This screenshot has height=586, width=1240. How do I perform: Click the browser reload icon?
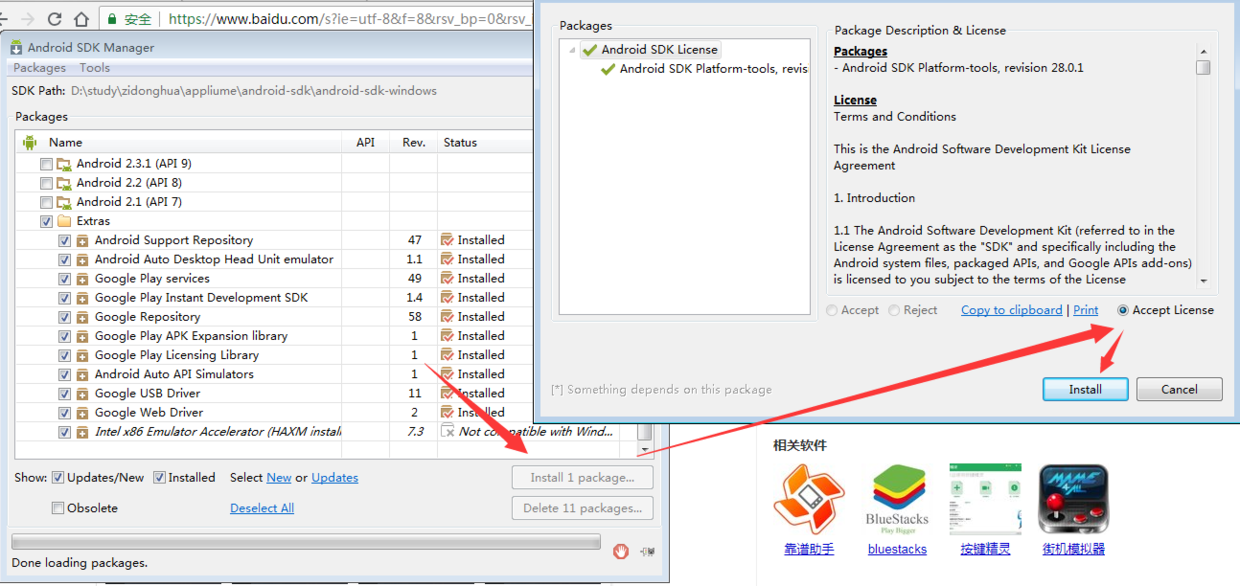coord(54,19)
